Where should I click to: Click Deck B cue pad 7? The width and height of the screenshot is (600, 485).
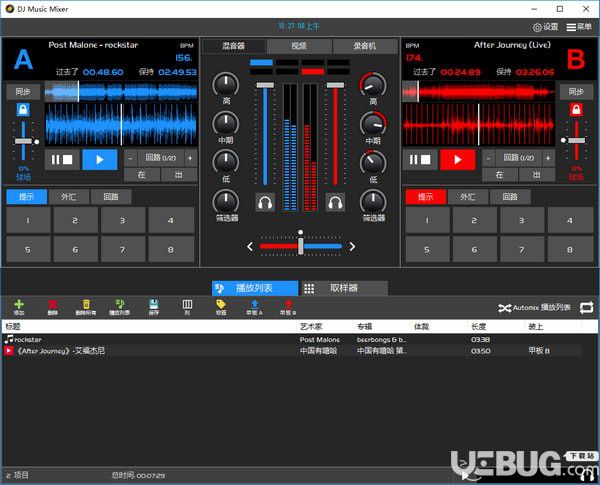tap(522, 250)
